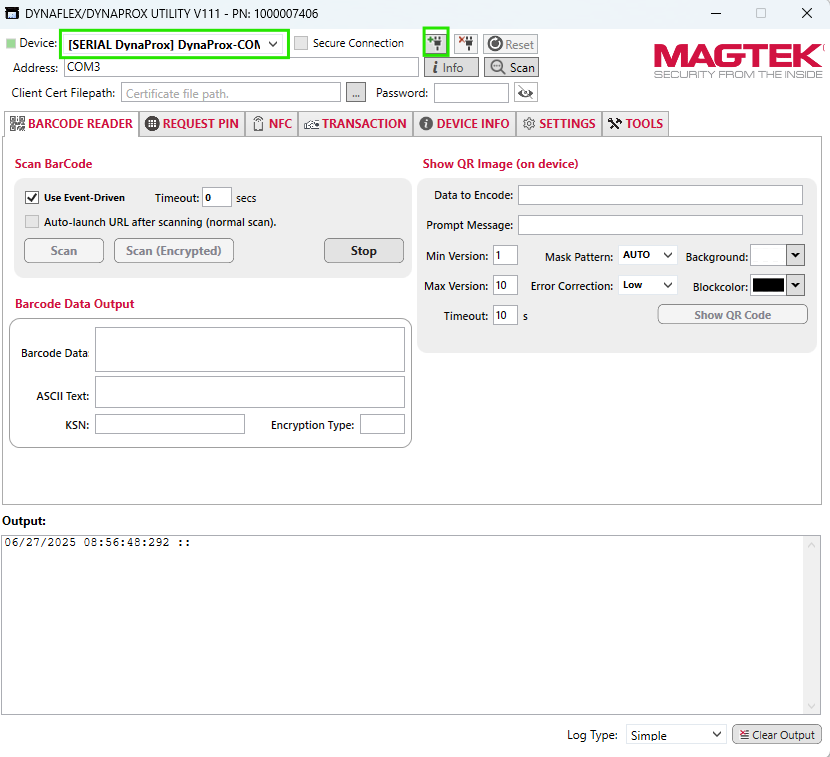Open the REQUEST PIN tab

pyautogui.click(x=192, y=124)
